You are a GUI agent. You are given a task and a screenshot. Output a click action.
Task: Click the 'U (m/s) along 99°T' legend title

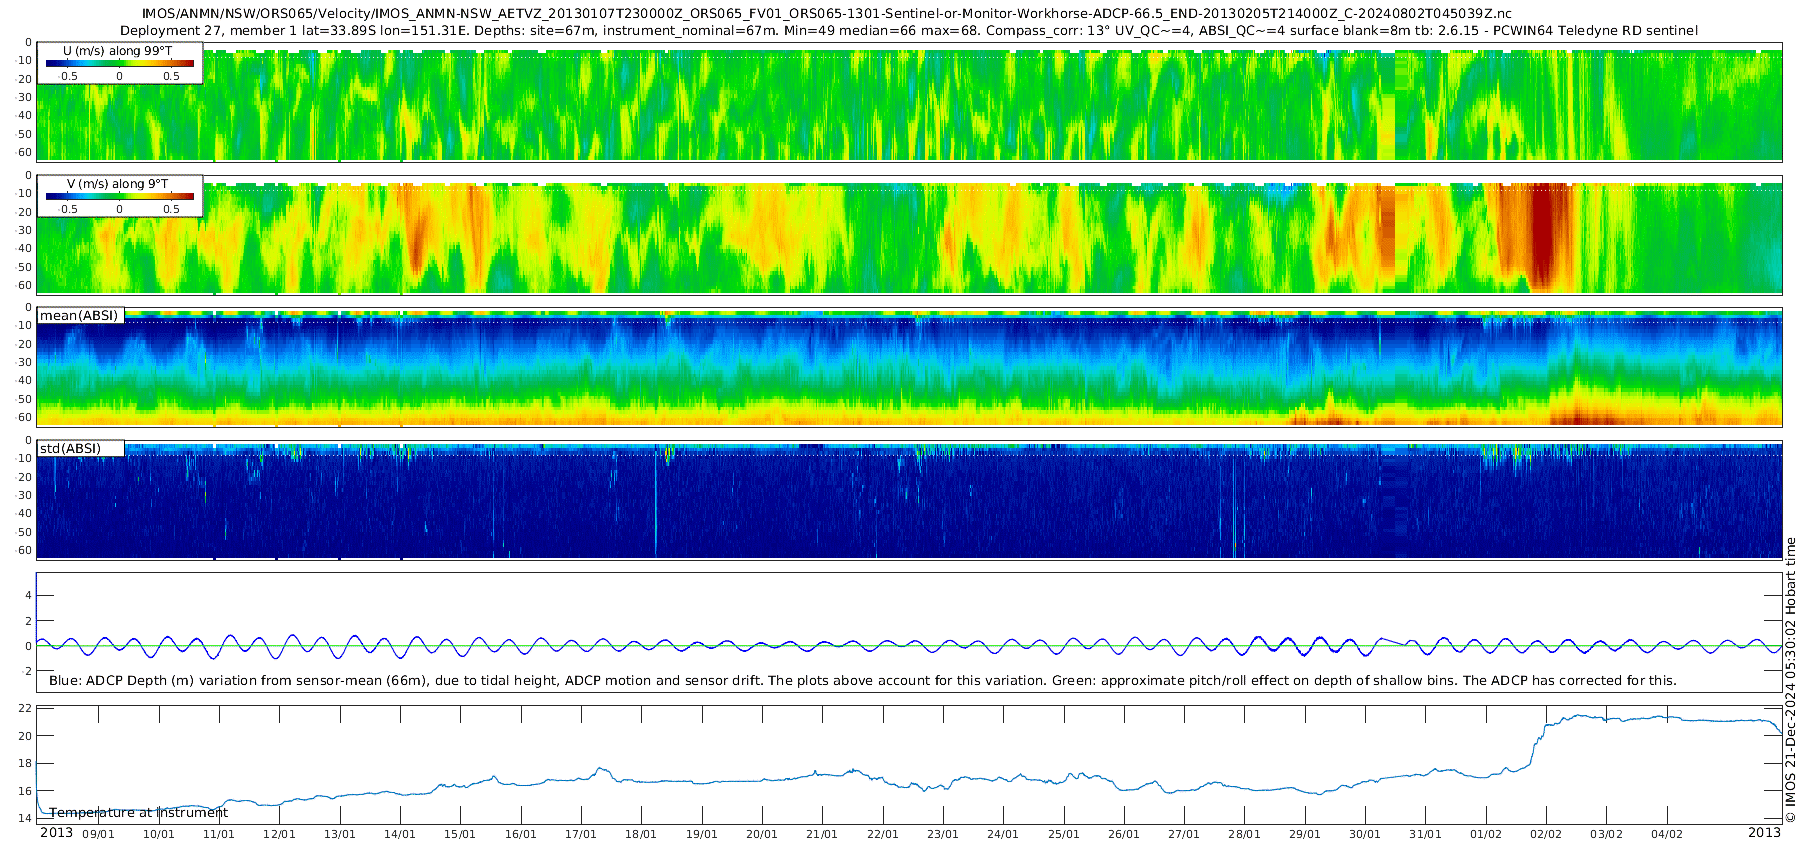click(x=117, y=50)
